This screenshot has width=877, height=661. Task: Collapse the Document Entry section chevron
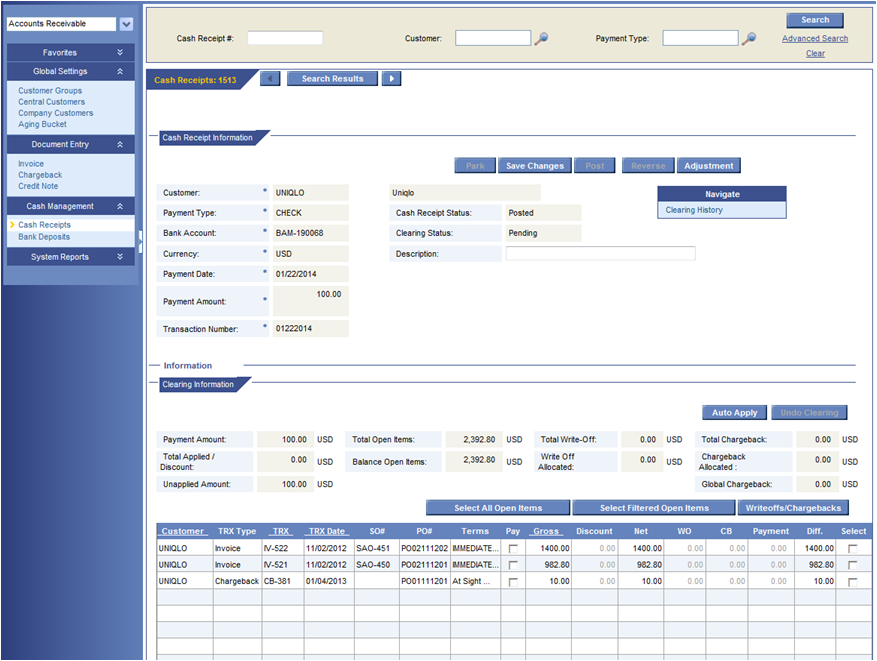coord(120,145)
